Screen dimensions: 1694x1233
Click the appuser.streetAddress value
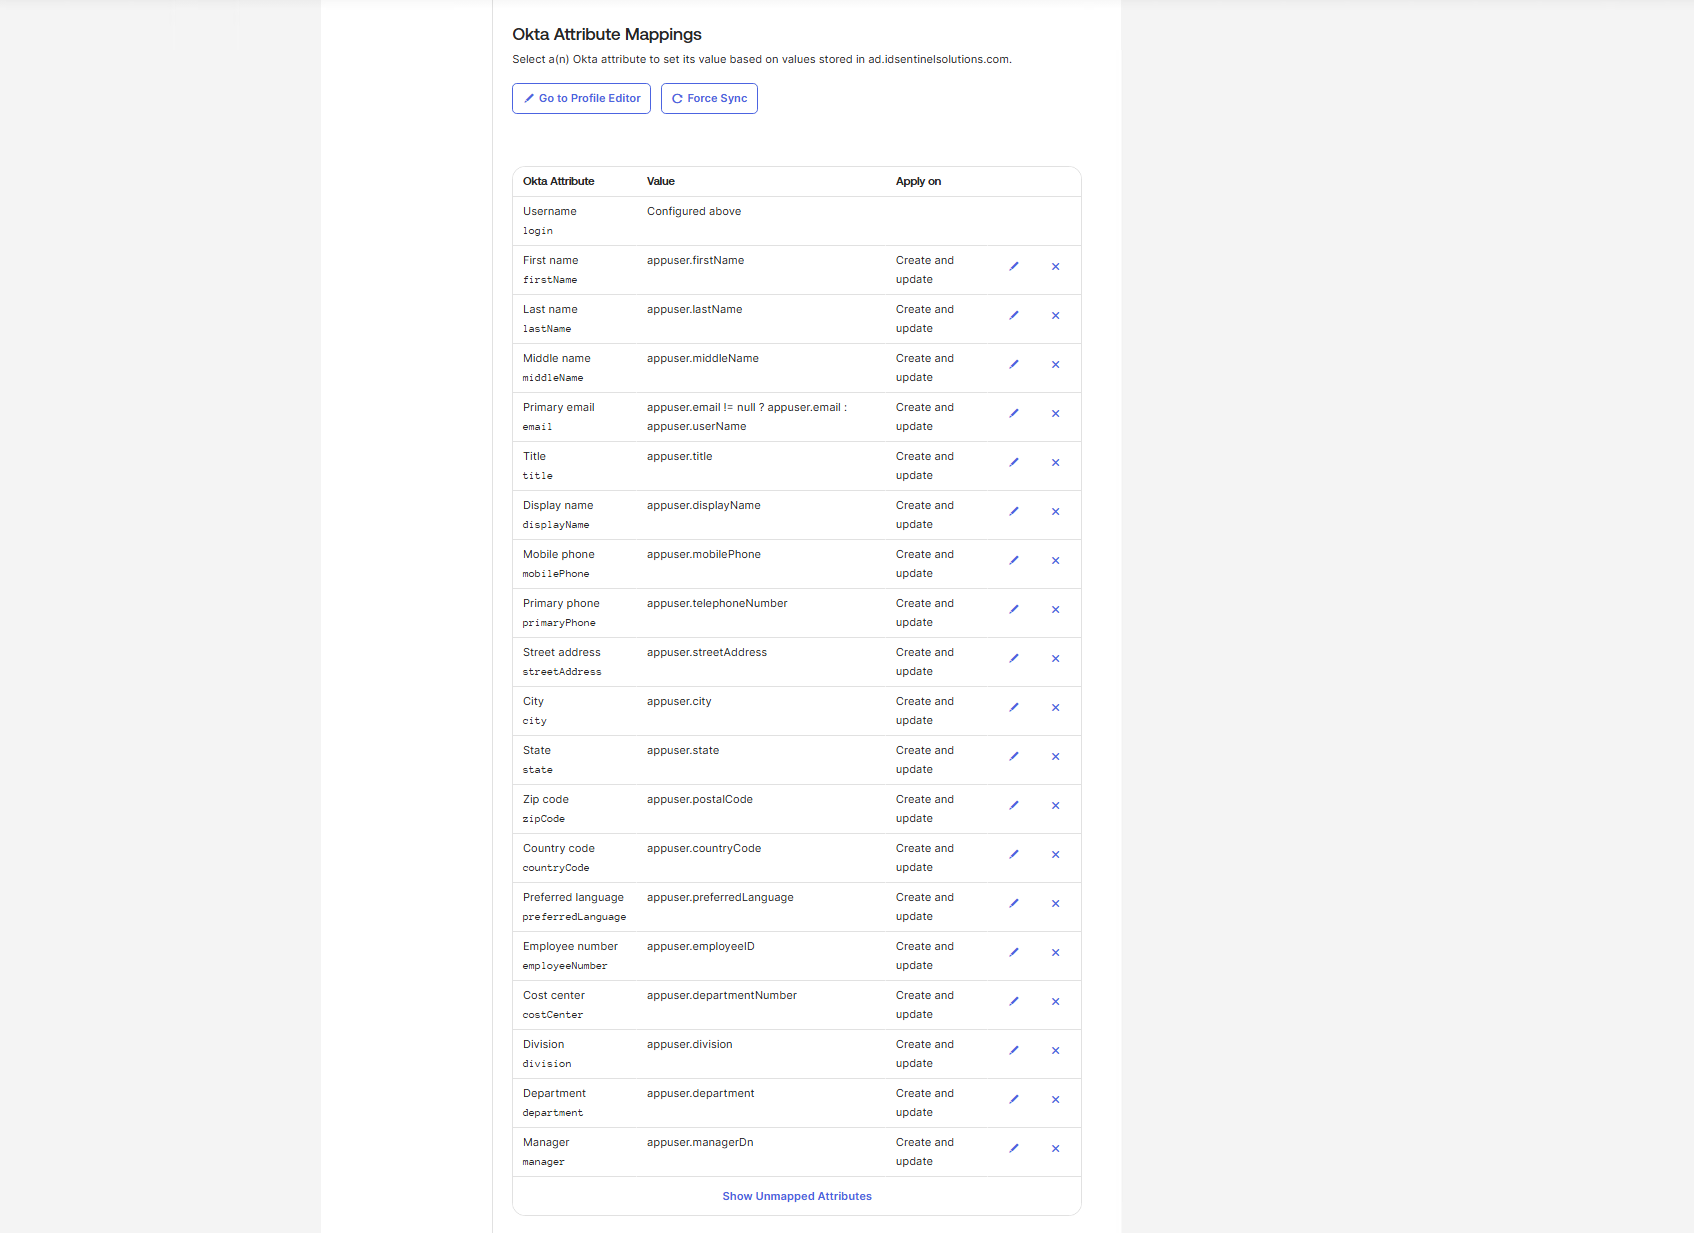(706, 652)
